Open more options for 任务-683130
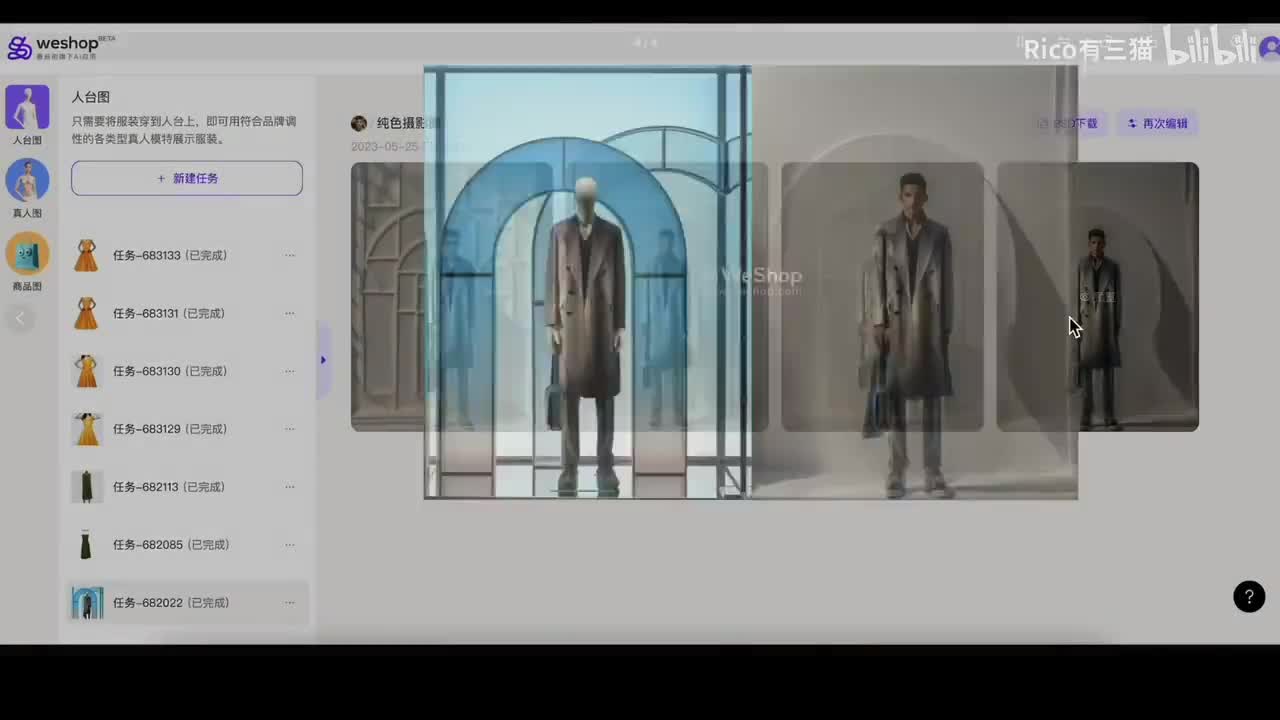Viewport: 1280px width, 720px height. coord(289,371)
